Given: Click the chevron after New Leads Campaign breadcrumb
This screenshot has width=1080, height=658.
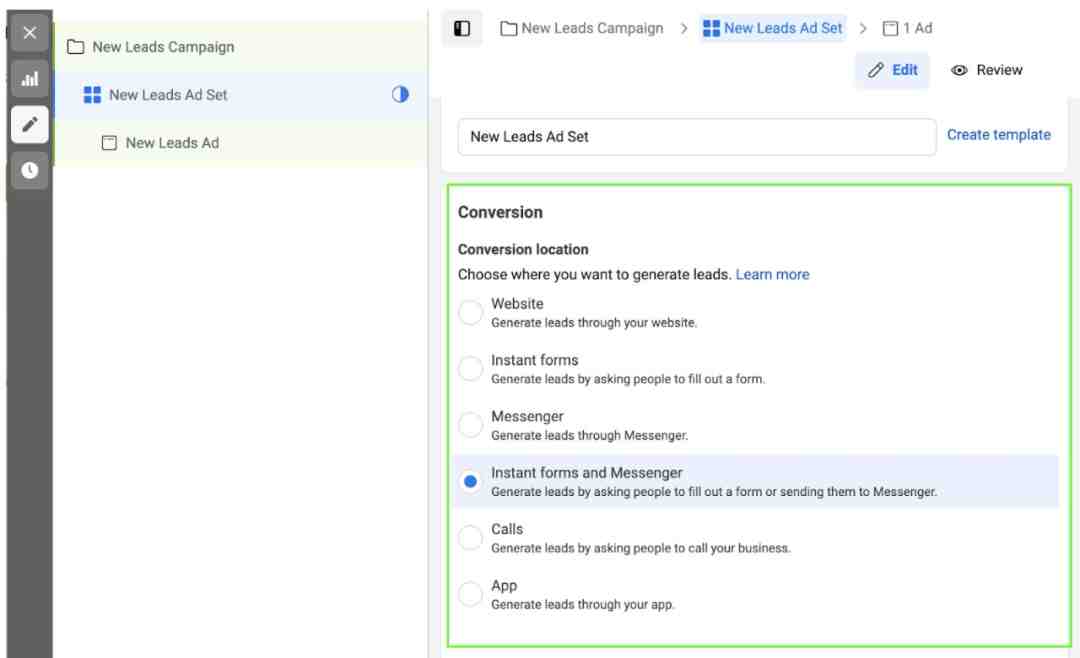Looking at the screenshot, I should click(683, 28).
